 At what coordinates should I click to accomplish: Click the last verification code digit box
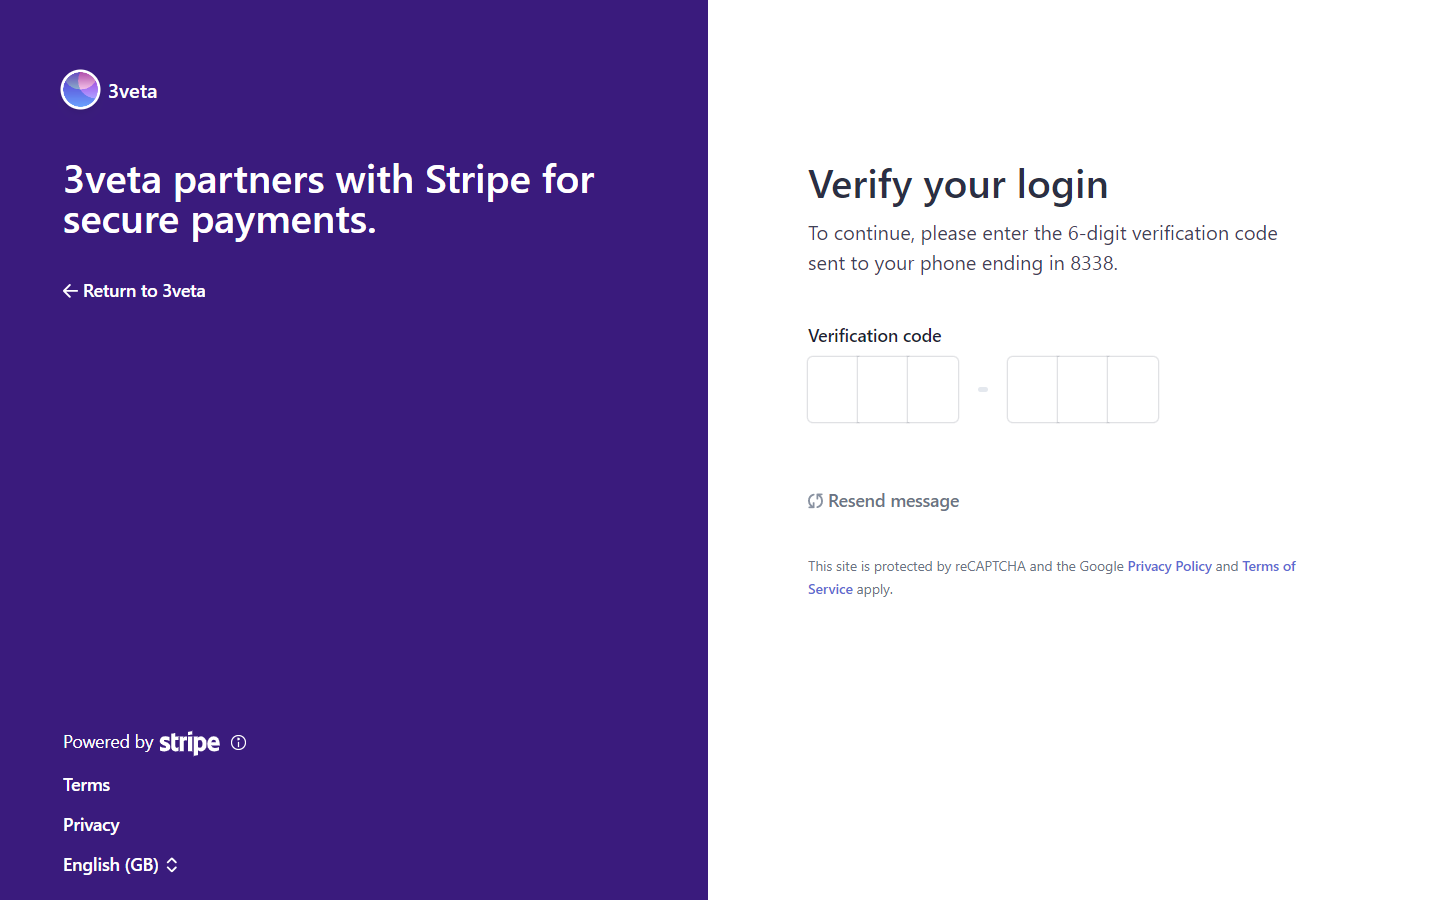[1132, 389]
